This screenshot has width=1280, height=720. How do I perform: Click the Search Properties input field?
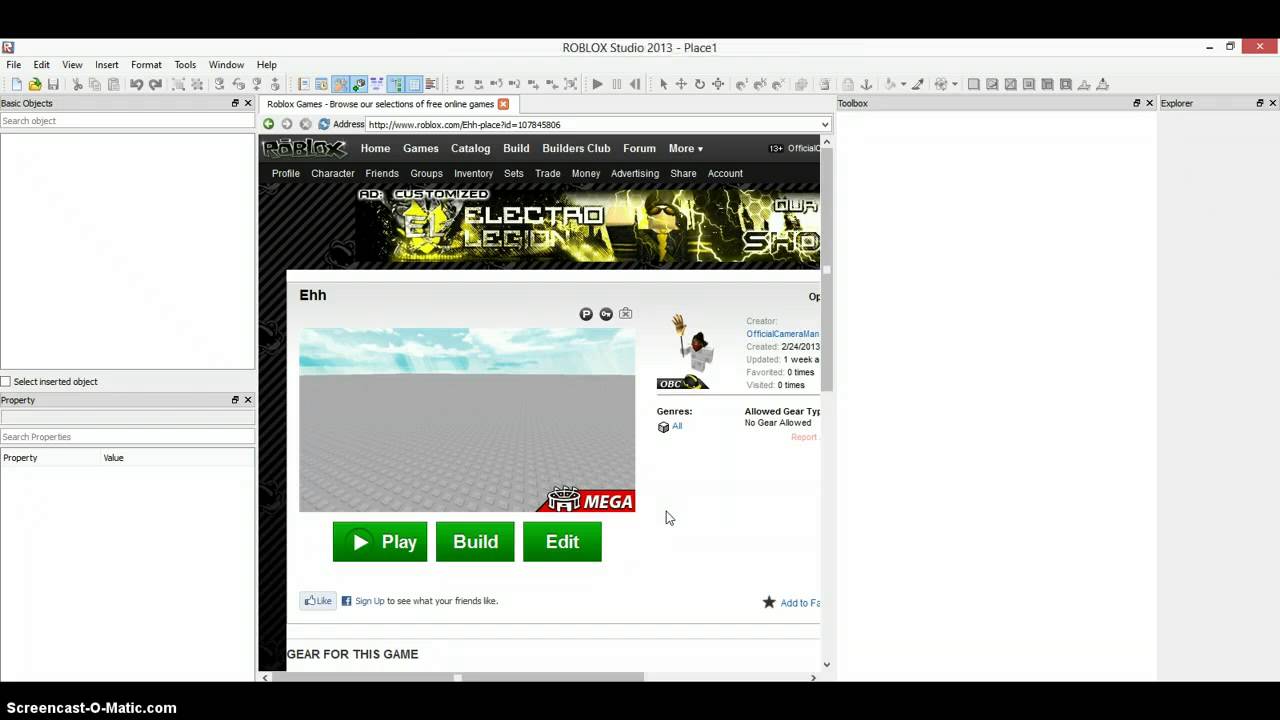coord(127,437)
